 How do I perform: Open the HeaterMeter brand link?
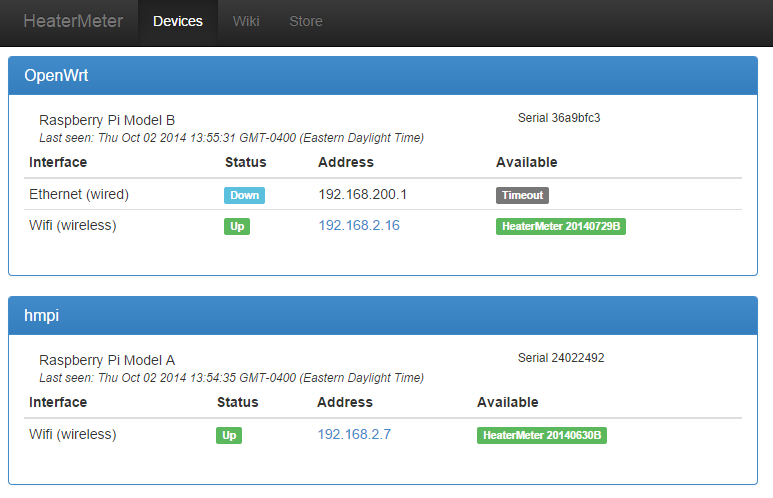[x=73, y=21]
